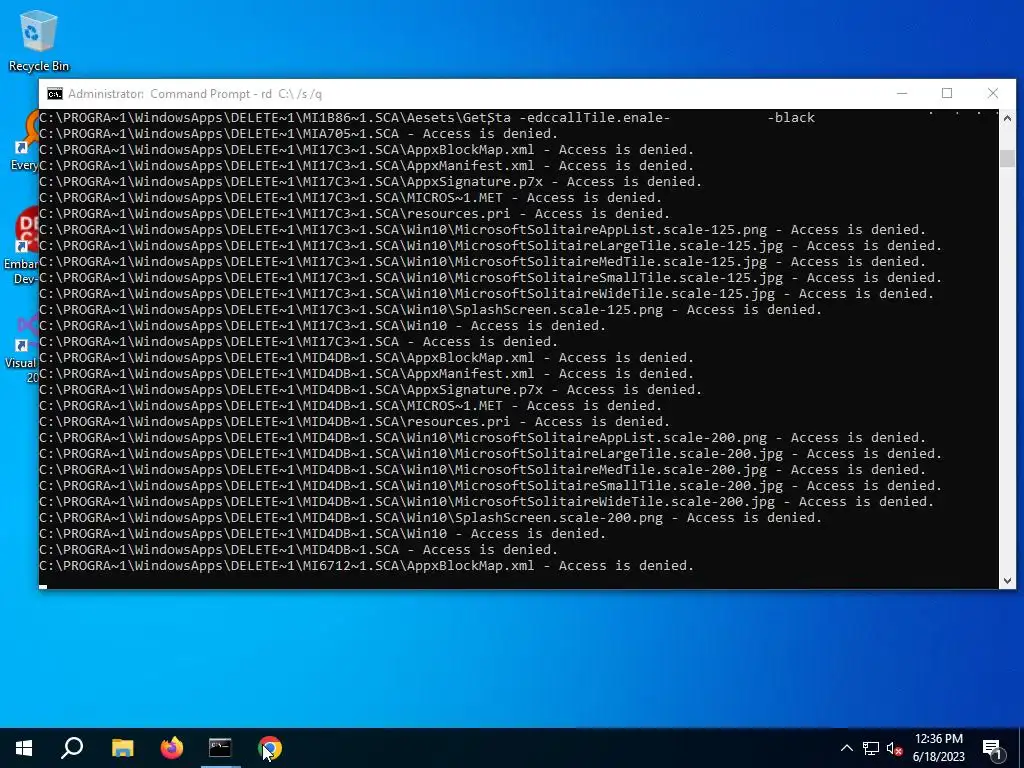Click the SplashScreen.scale-125.png line
Viewport: 1024px width, 768px height.
[x=430, y=310]
